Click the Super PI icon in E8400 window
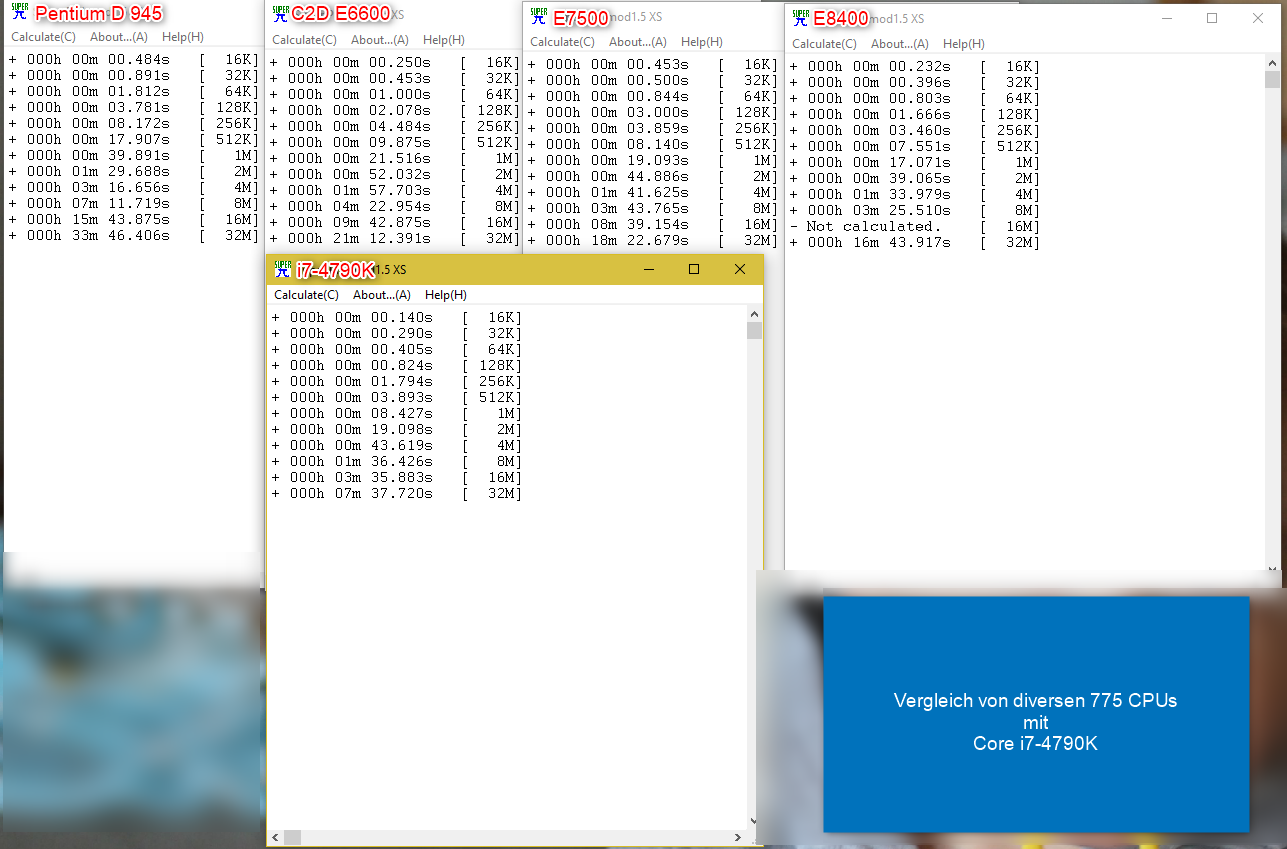 [800, 18]
